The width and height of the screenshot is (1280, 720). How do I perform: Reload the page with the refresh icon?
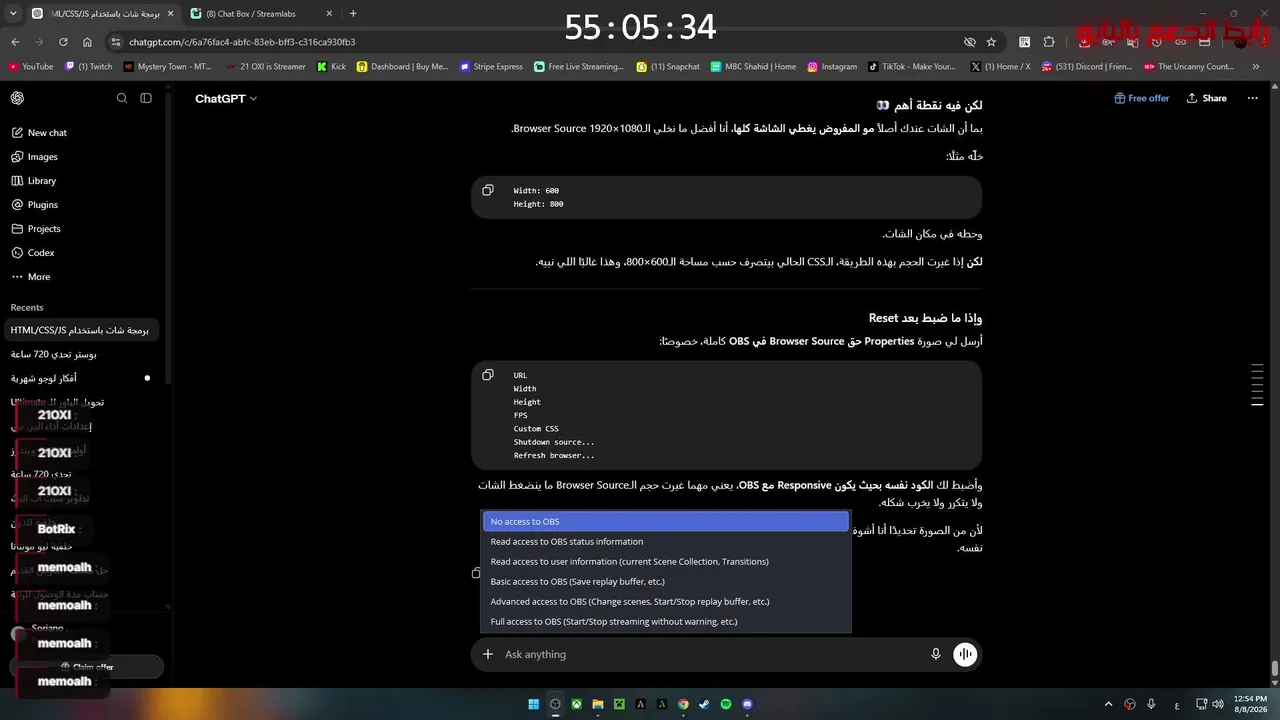63,42
